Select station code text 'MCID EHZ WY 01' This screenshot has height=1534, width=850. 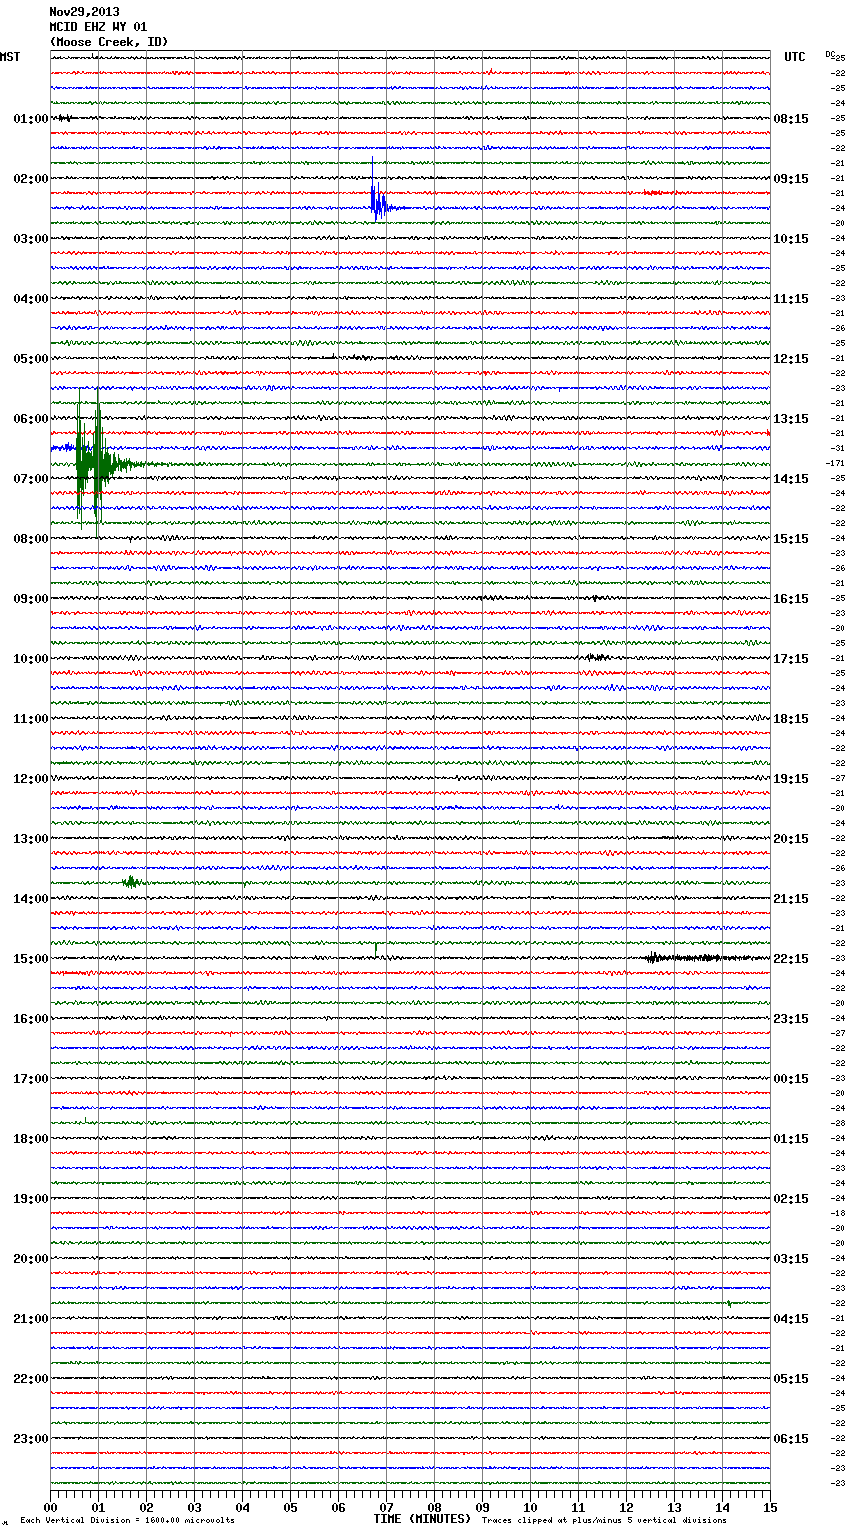[98, 27]
